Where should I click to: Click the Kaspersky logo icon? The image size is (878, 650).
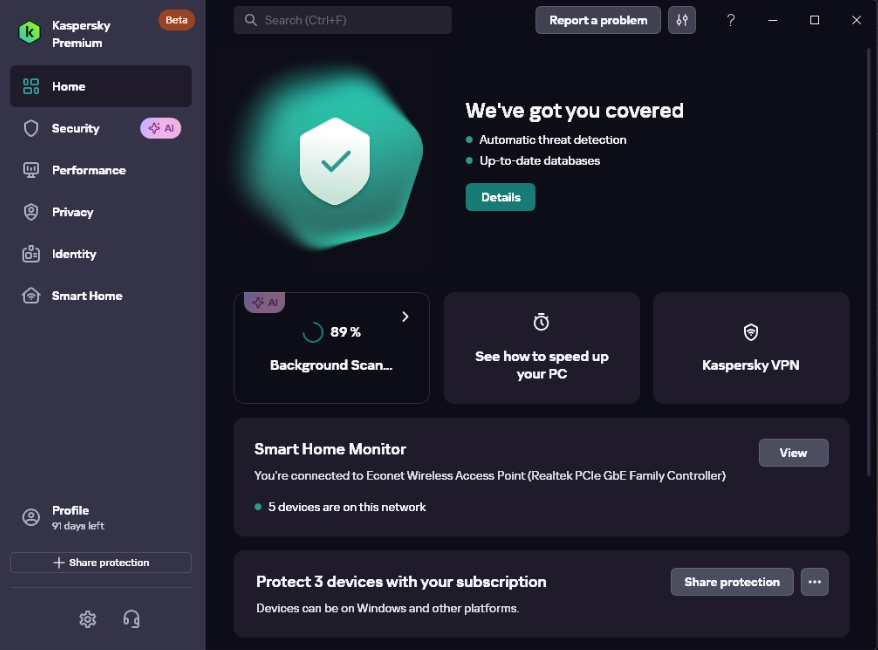click(30, 32)
